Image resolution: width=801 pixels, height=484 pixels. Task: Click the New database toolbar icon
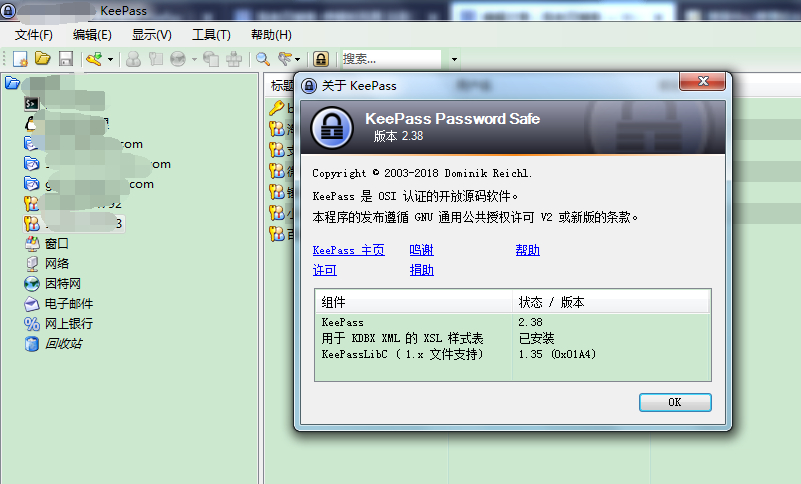click(20, 59)
